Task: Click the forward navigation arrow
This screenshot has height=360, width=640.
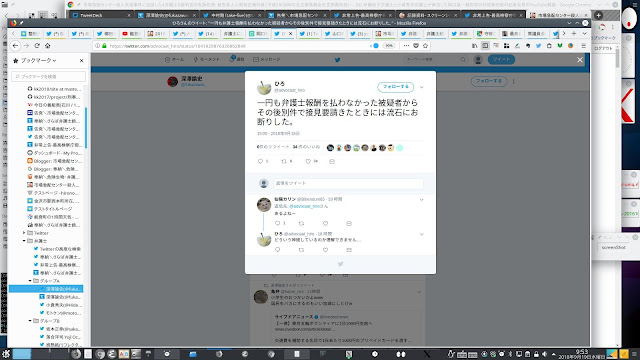Action: [26, 46]
